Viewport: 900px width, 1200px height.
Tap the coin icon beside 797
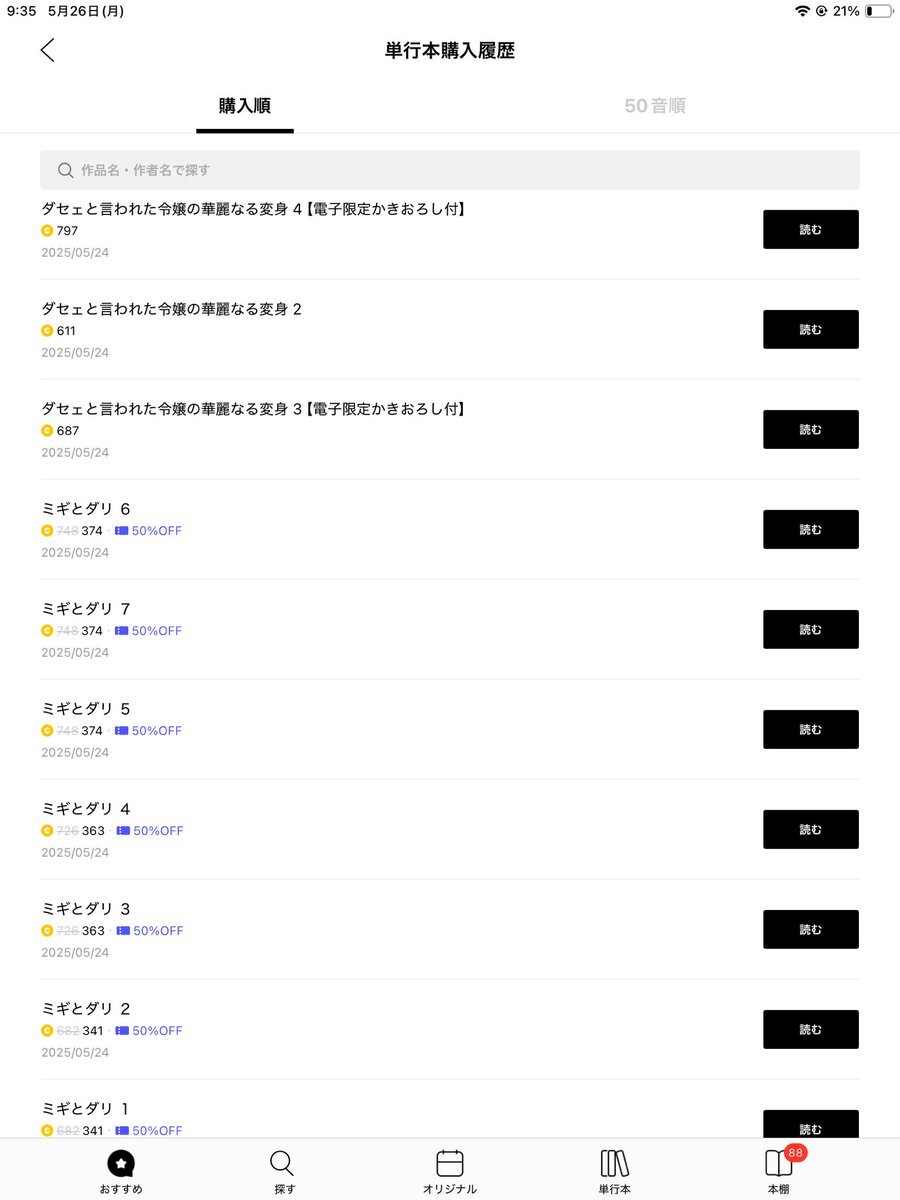(47, 231)
